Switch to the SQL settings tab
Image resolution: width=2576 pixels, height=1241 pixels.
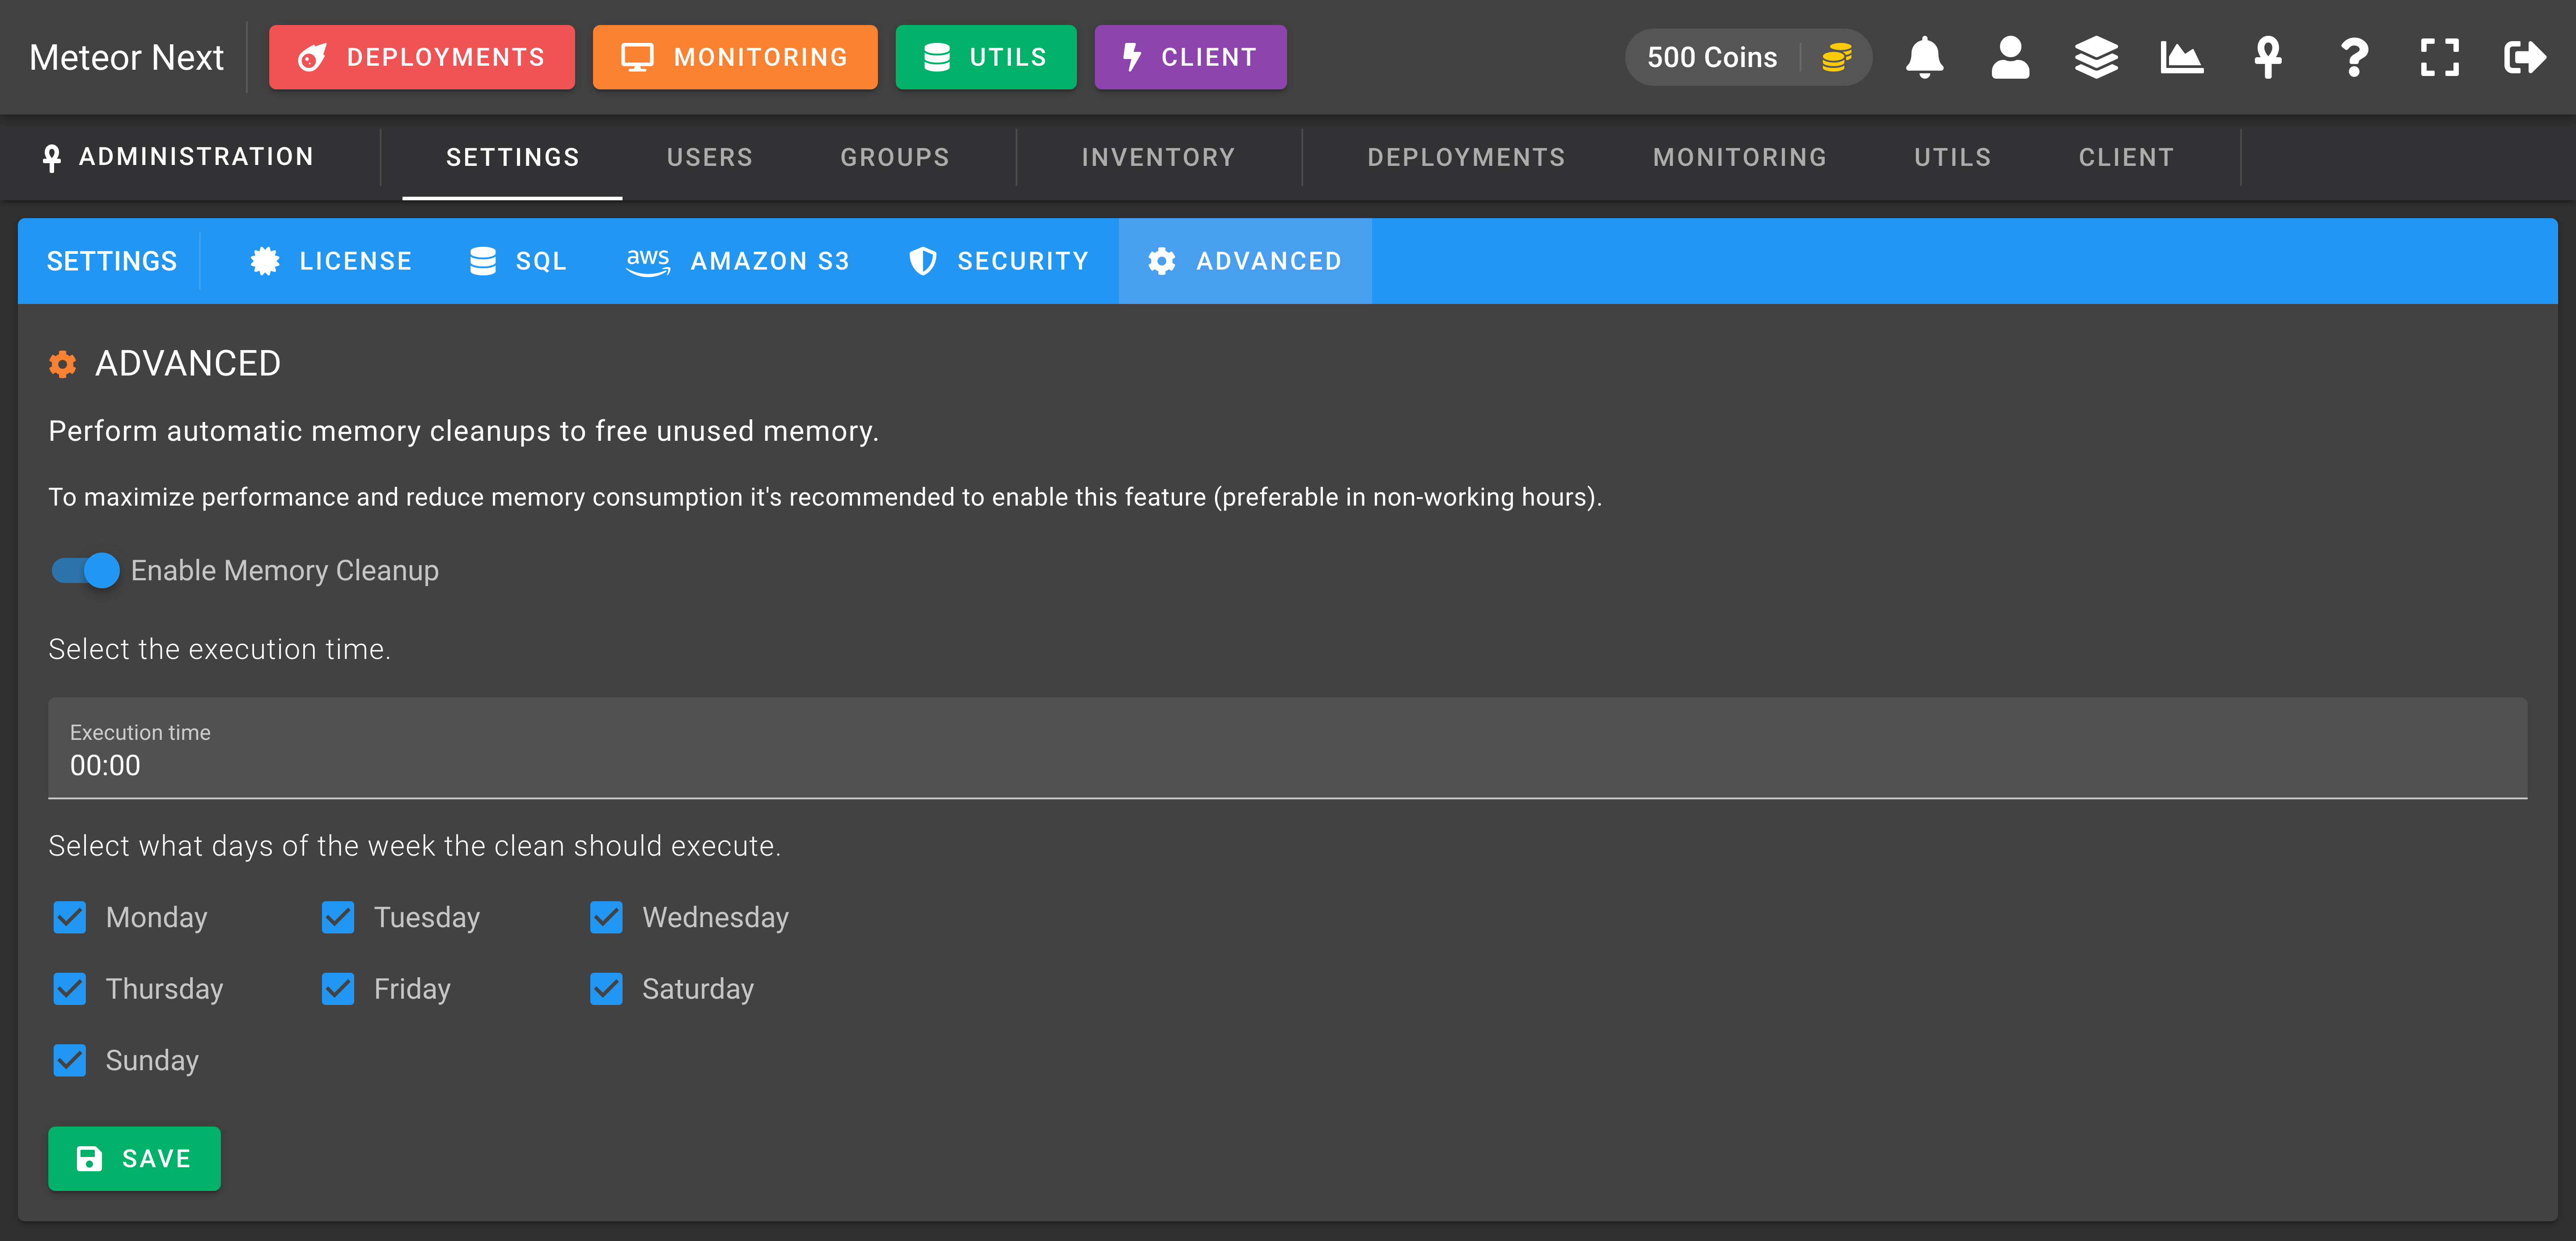click(x=518, y=261)
